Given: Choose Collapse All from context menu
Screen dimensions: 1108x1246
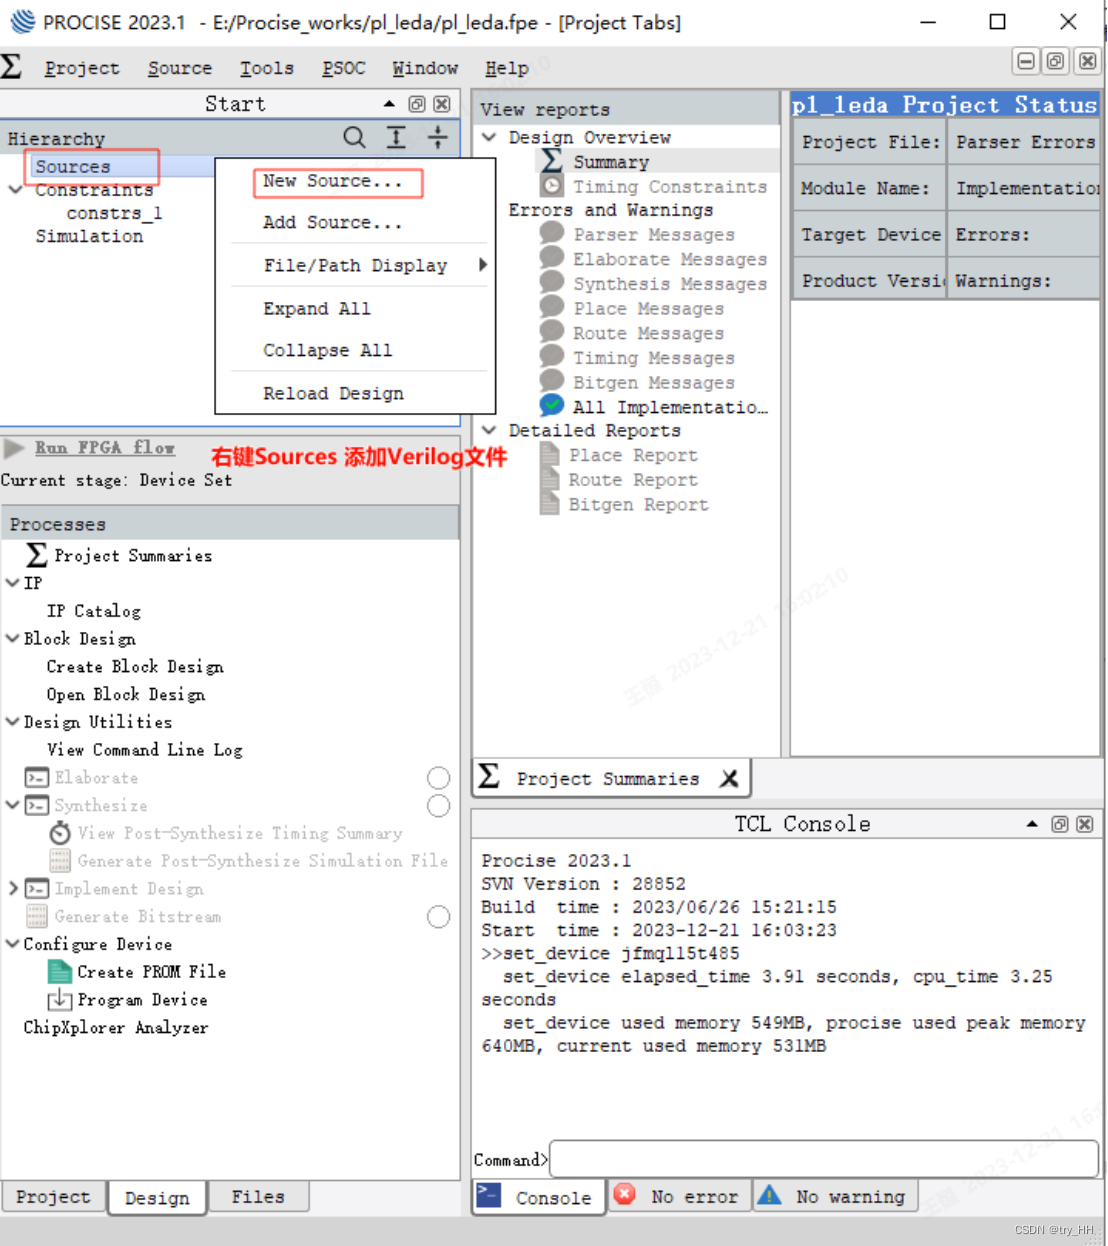Looking at the screenshot, I should click(x=328, y=350).
